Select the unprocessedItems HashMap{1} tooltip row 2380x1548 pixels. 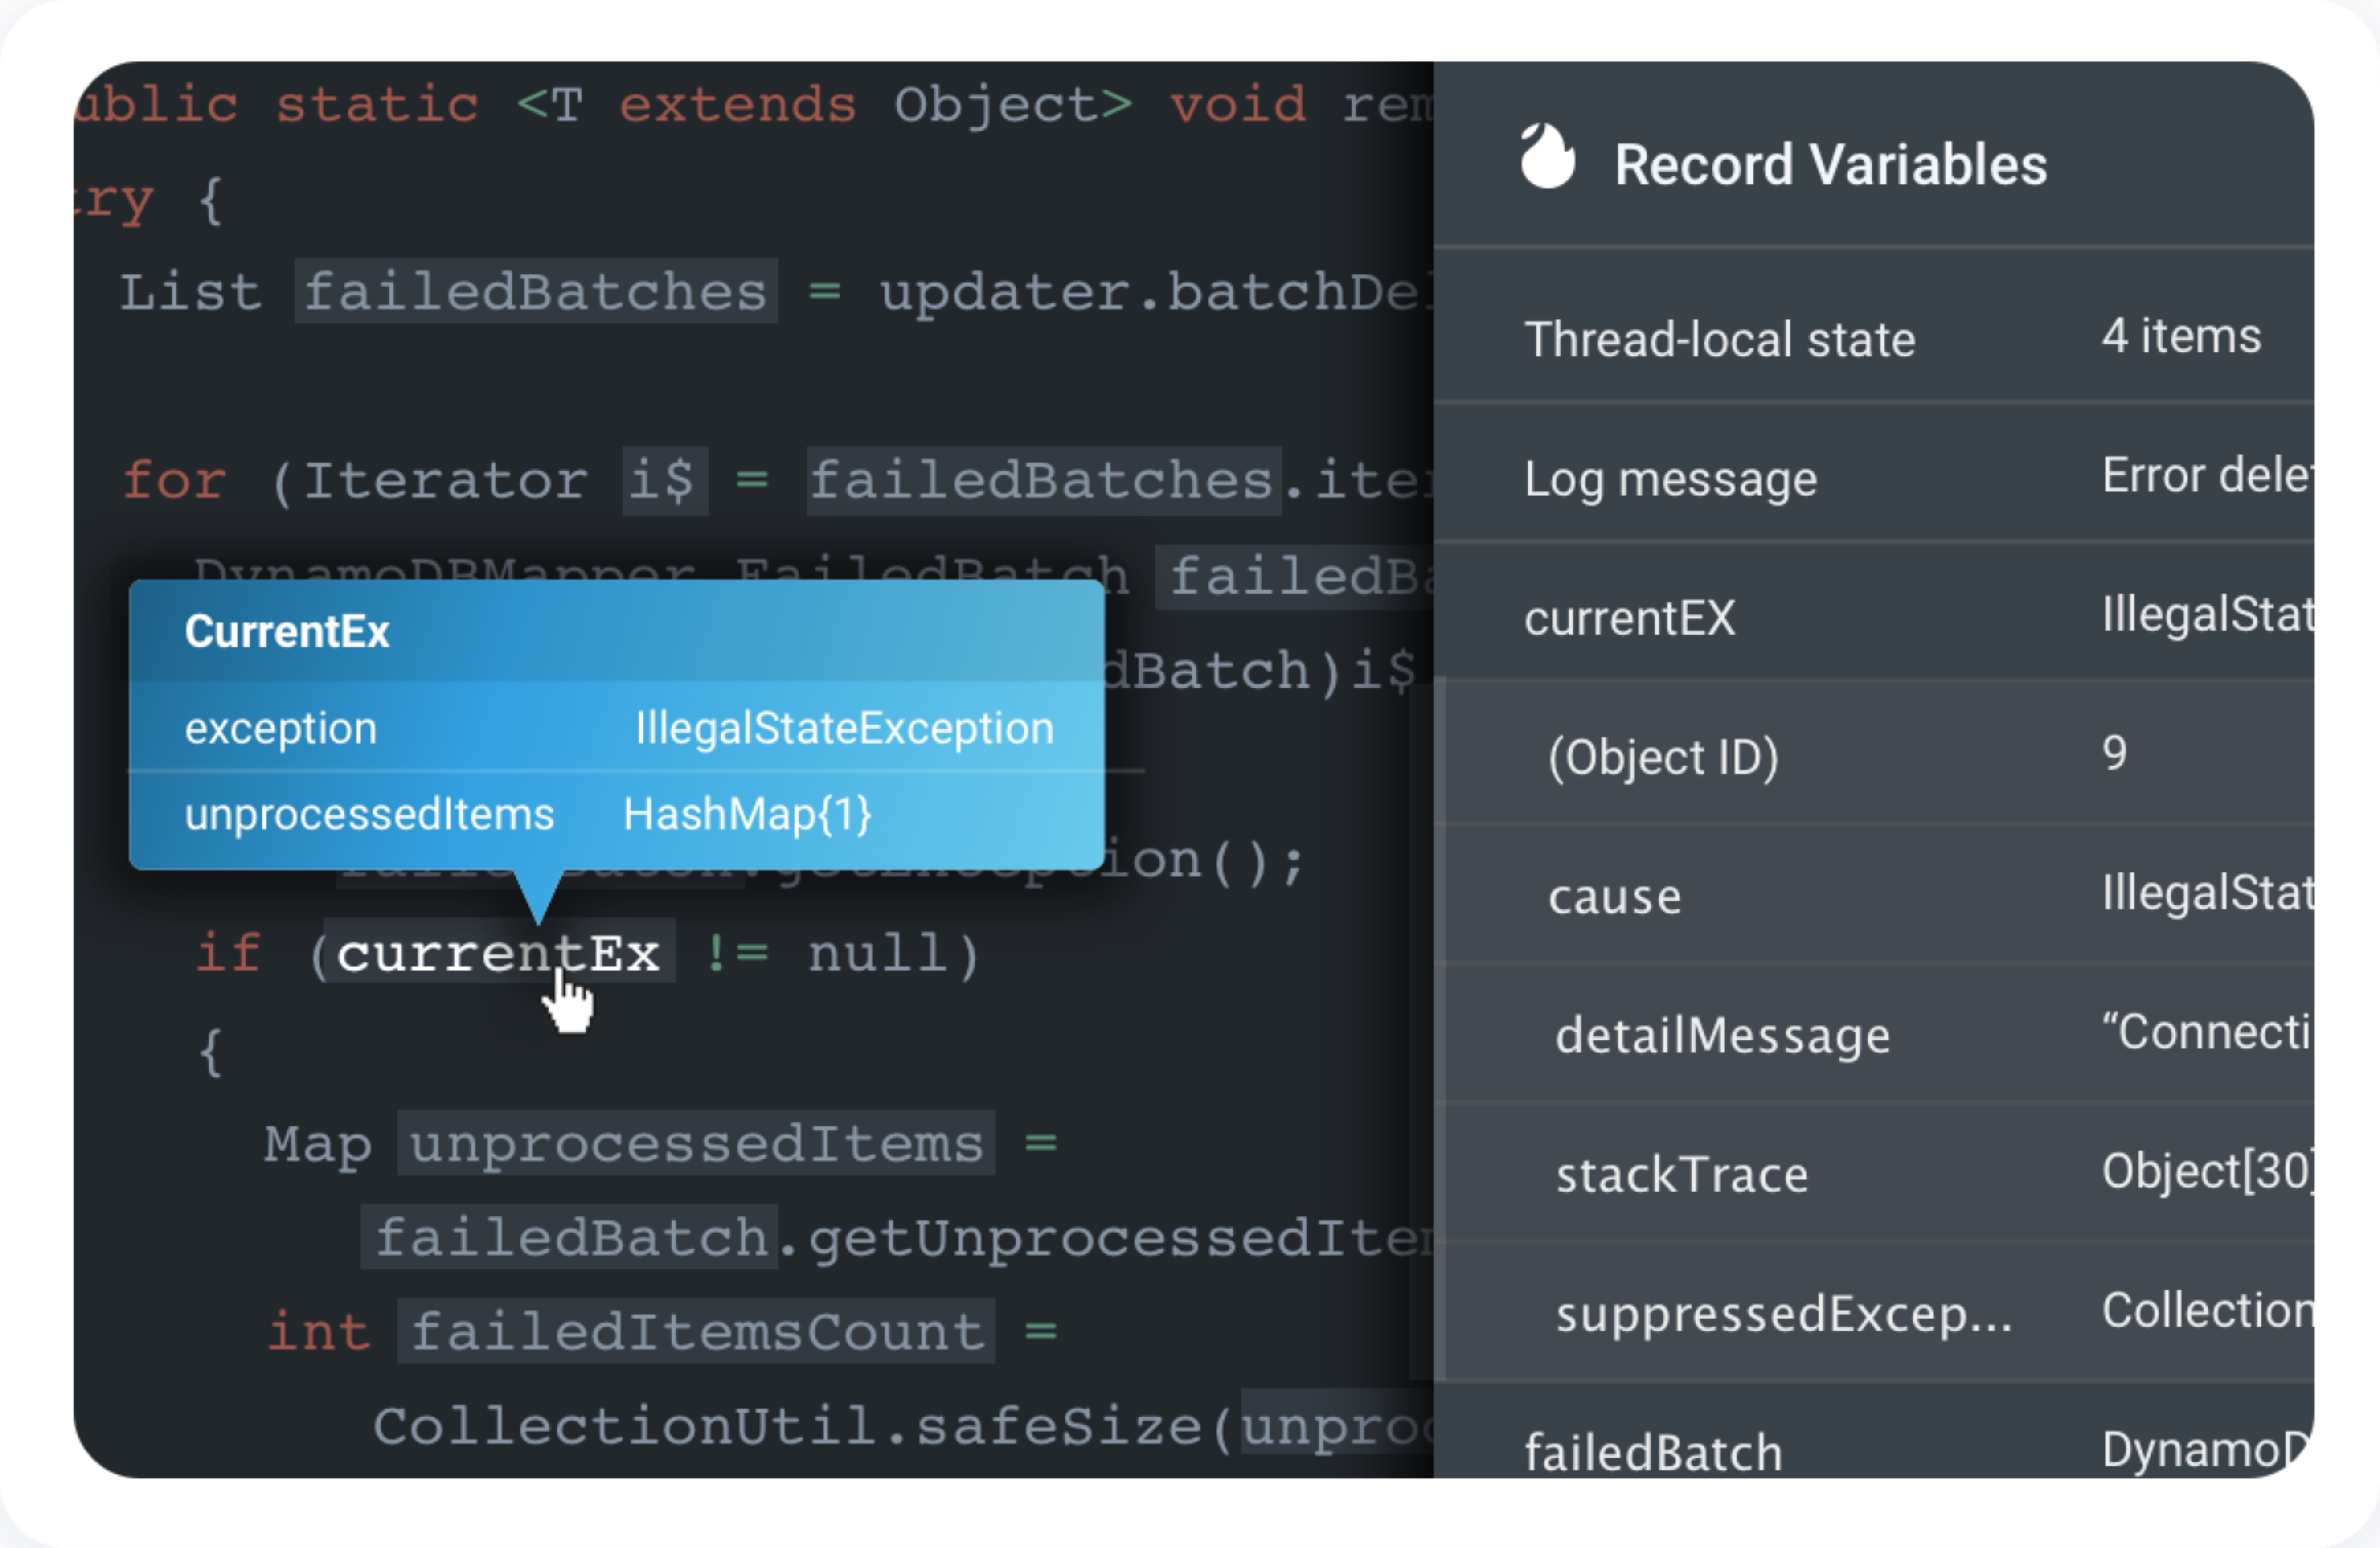pyautogui.click(x=617, y=814)
